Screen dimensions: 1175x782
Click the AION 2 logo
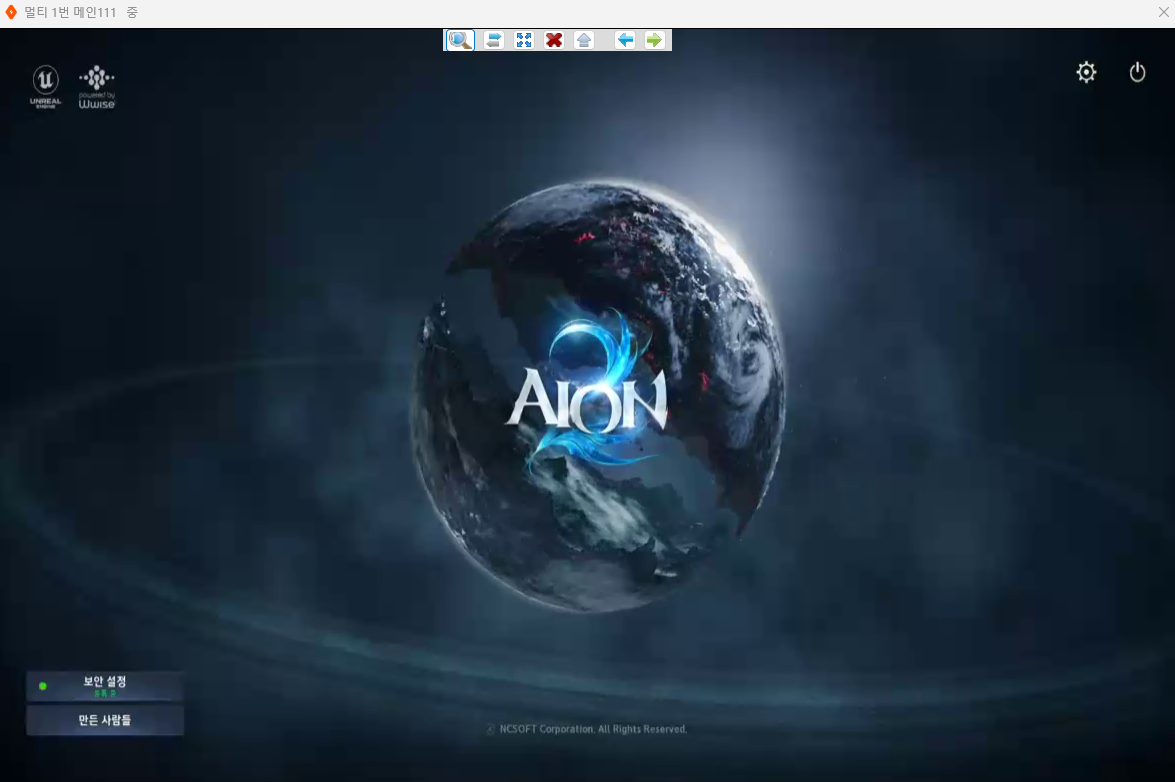586,397
